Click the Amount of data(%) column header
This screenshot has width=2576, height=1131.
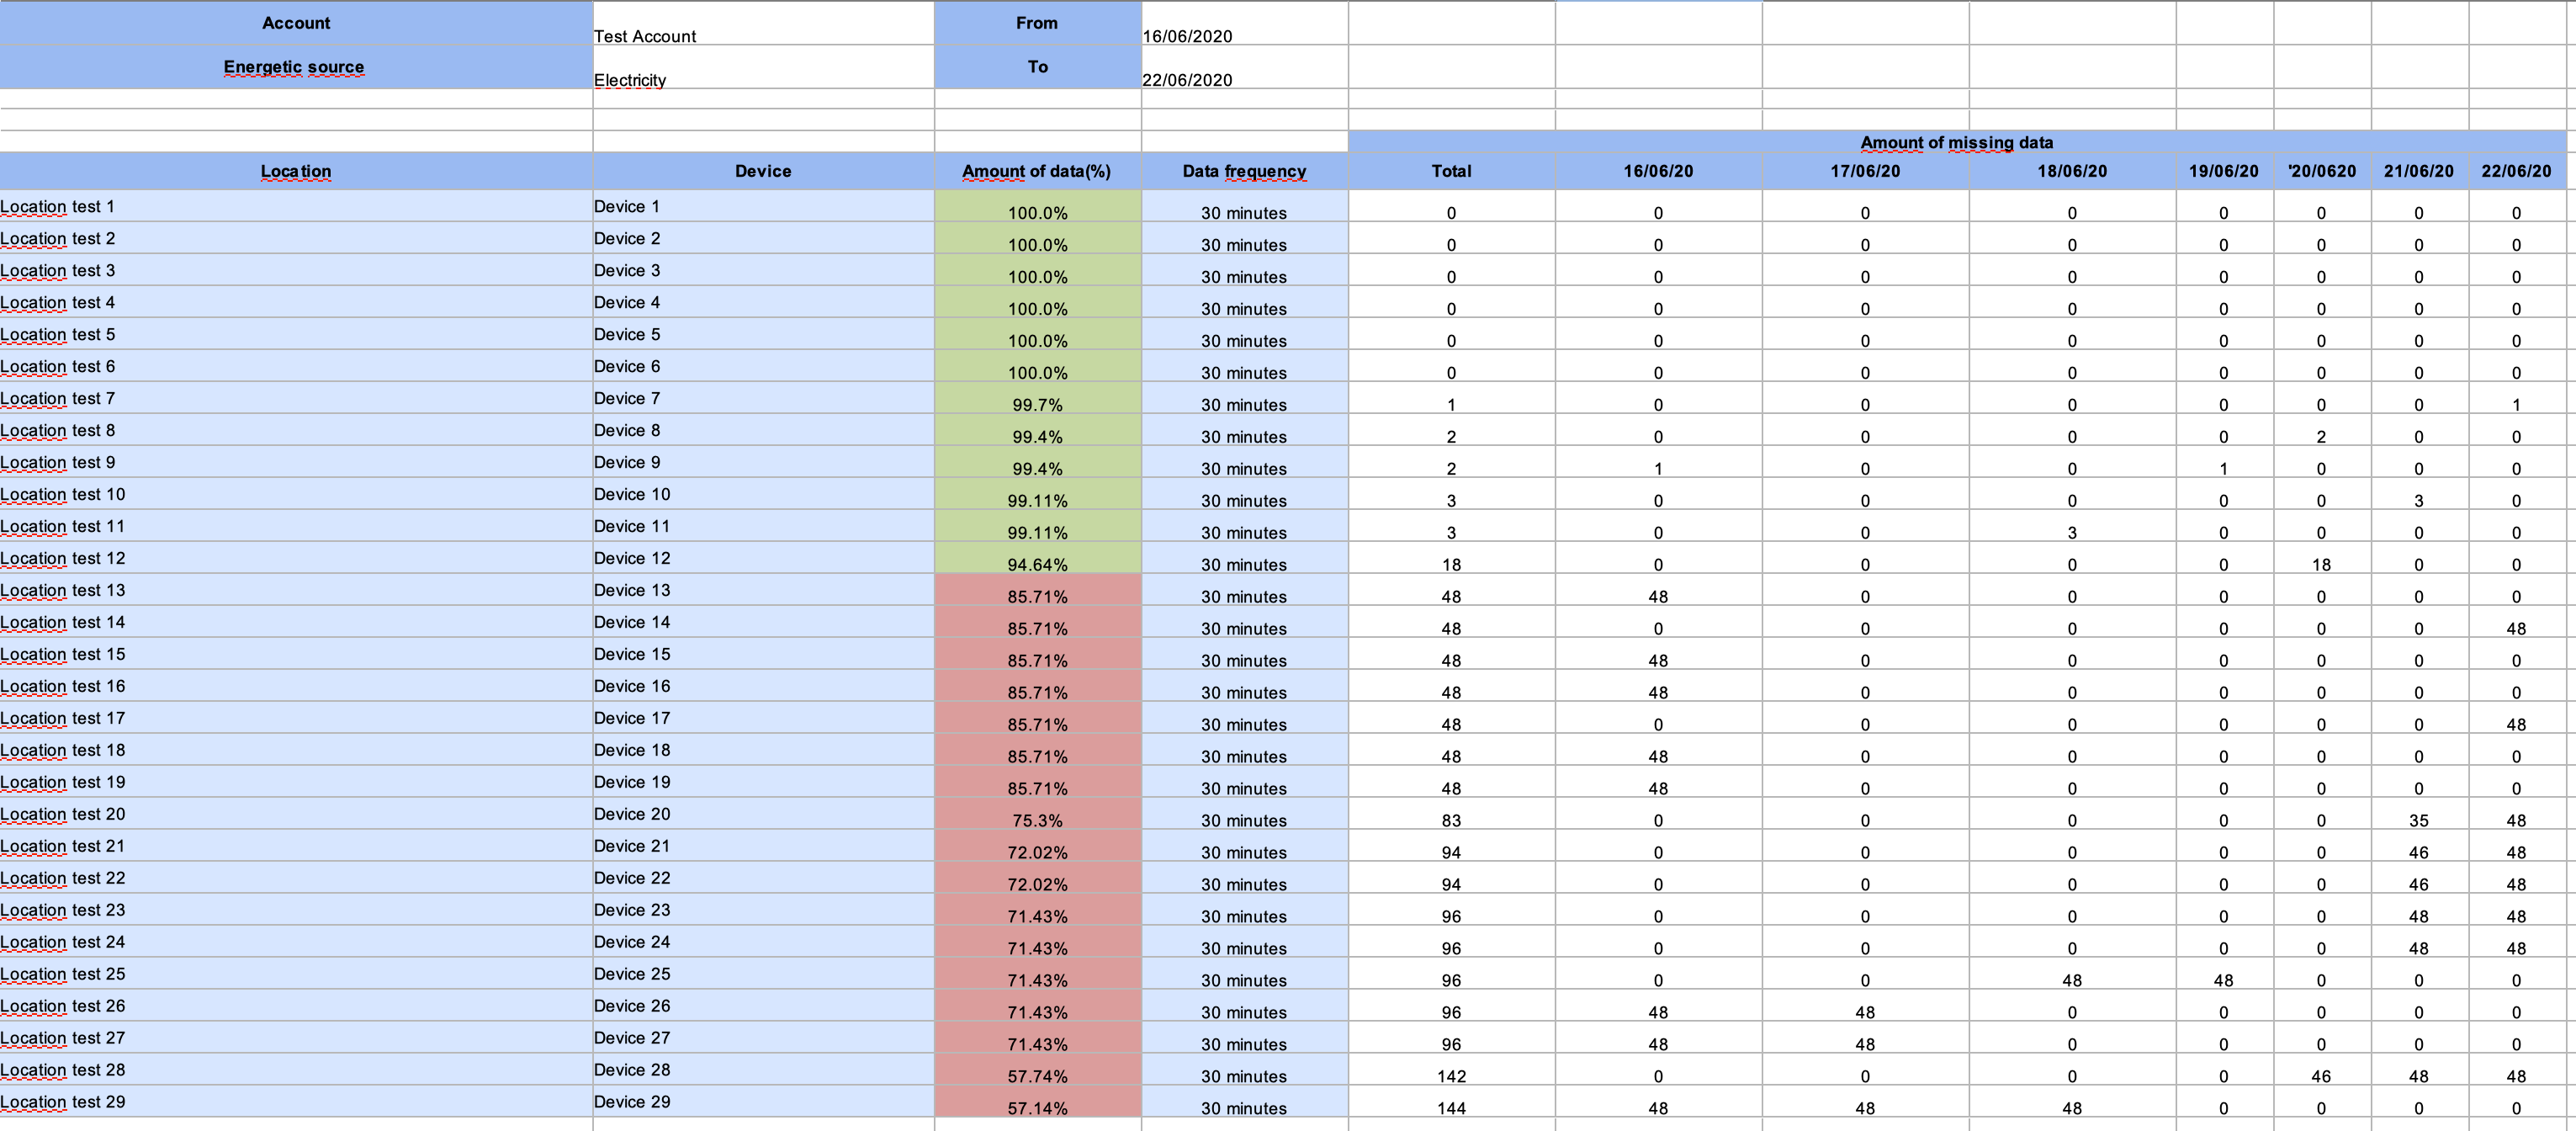(x=1037, y=171)
